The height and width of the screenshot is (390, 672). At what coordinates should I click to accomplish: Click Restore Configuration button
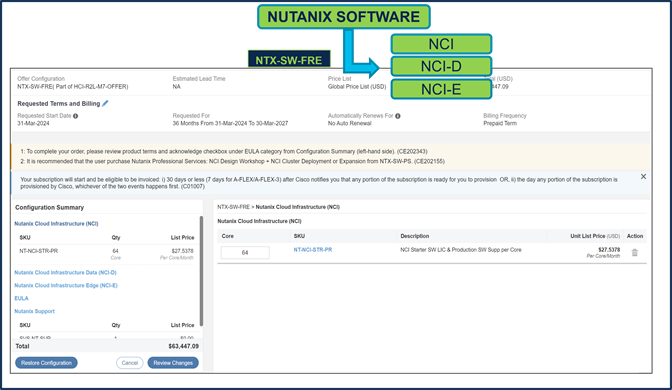pos(46,363)
